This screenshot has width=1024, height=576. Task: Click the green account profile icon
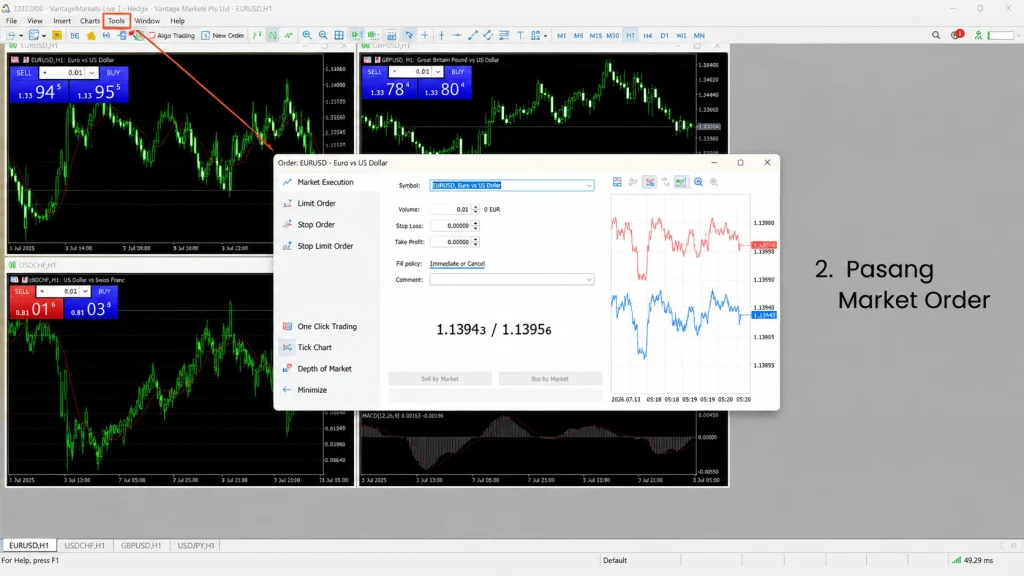pos(978,35)
